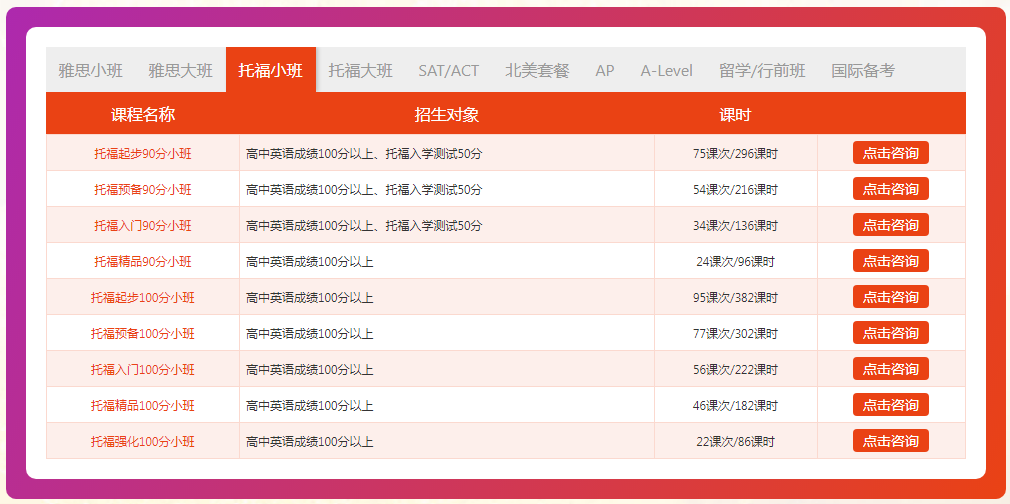1010x504 pixels.
Task: Open the 托福精品90分小班 course link
Action: (143, 262)
